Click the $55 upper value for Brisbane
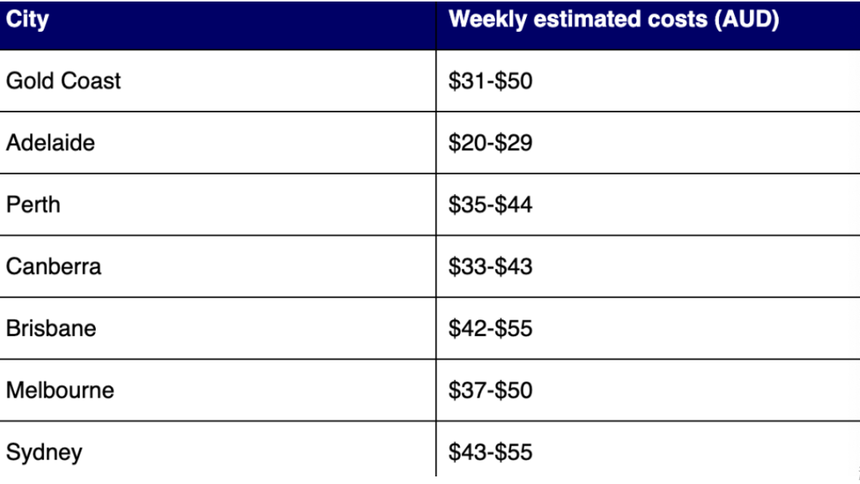 pos(515,328)
